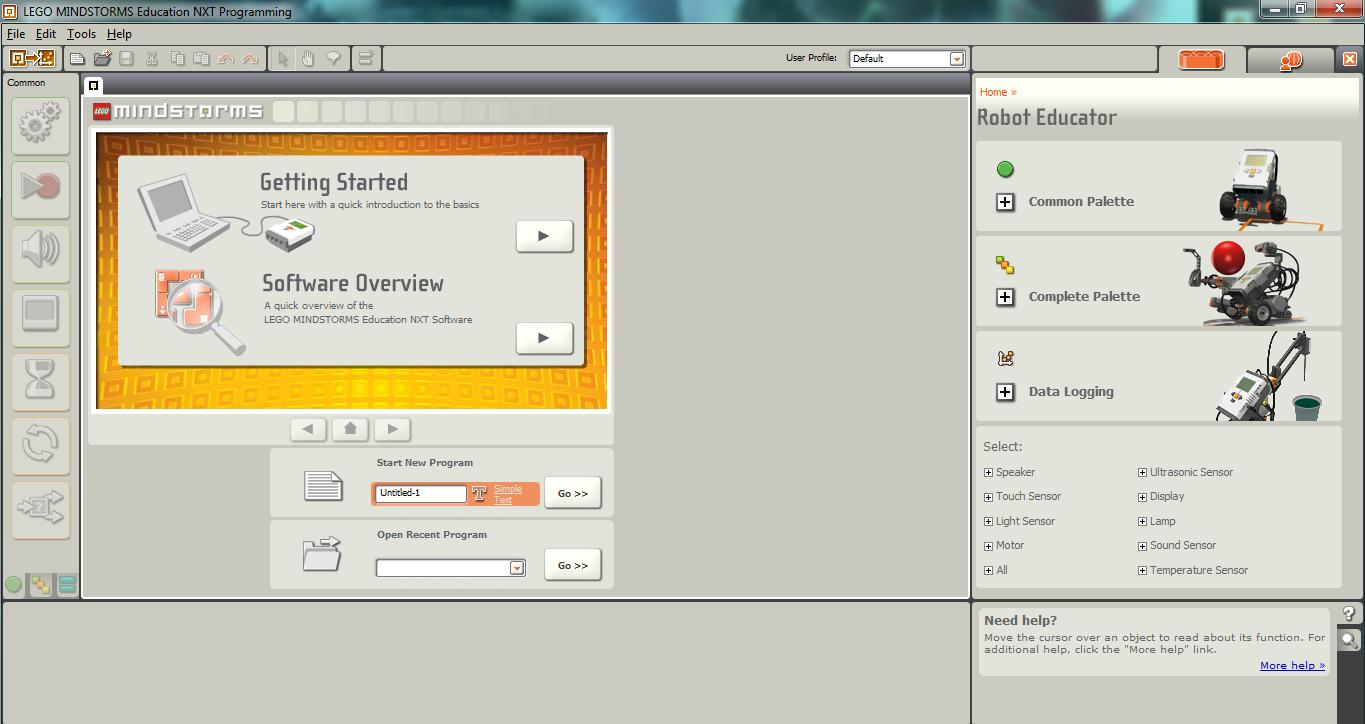Expand the All selection
The height and width of the screenshot is (724, 1365).
[x=988, y=570]
